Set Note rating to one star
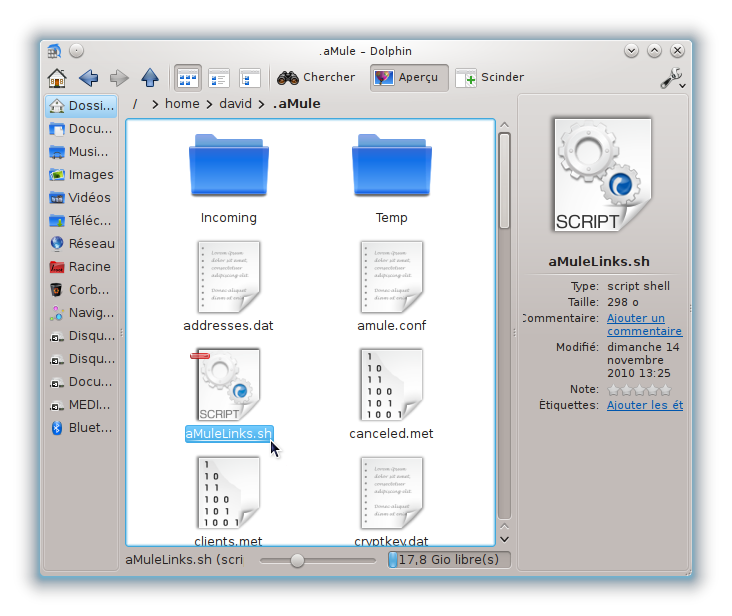 (613, 390)
